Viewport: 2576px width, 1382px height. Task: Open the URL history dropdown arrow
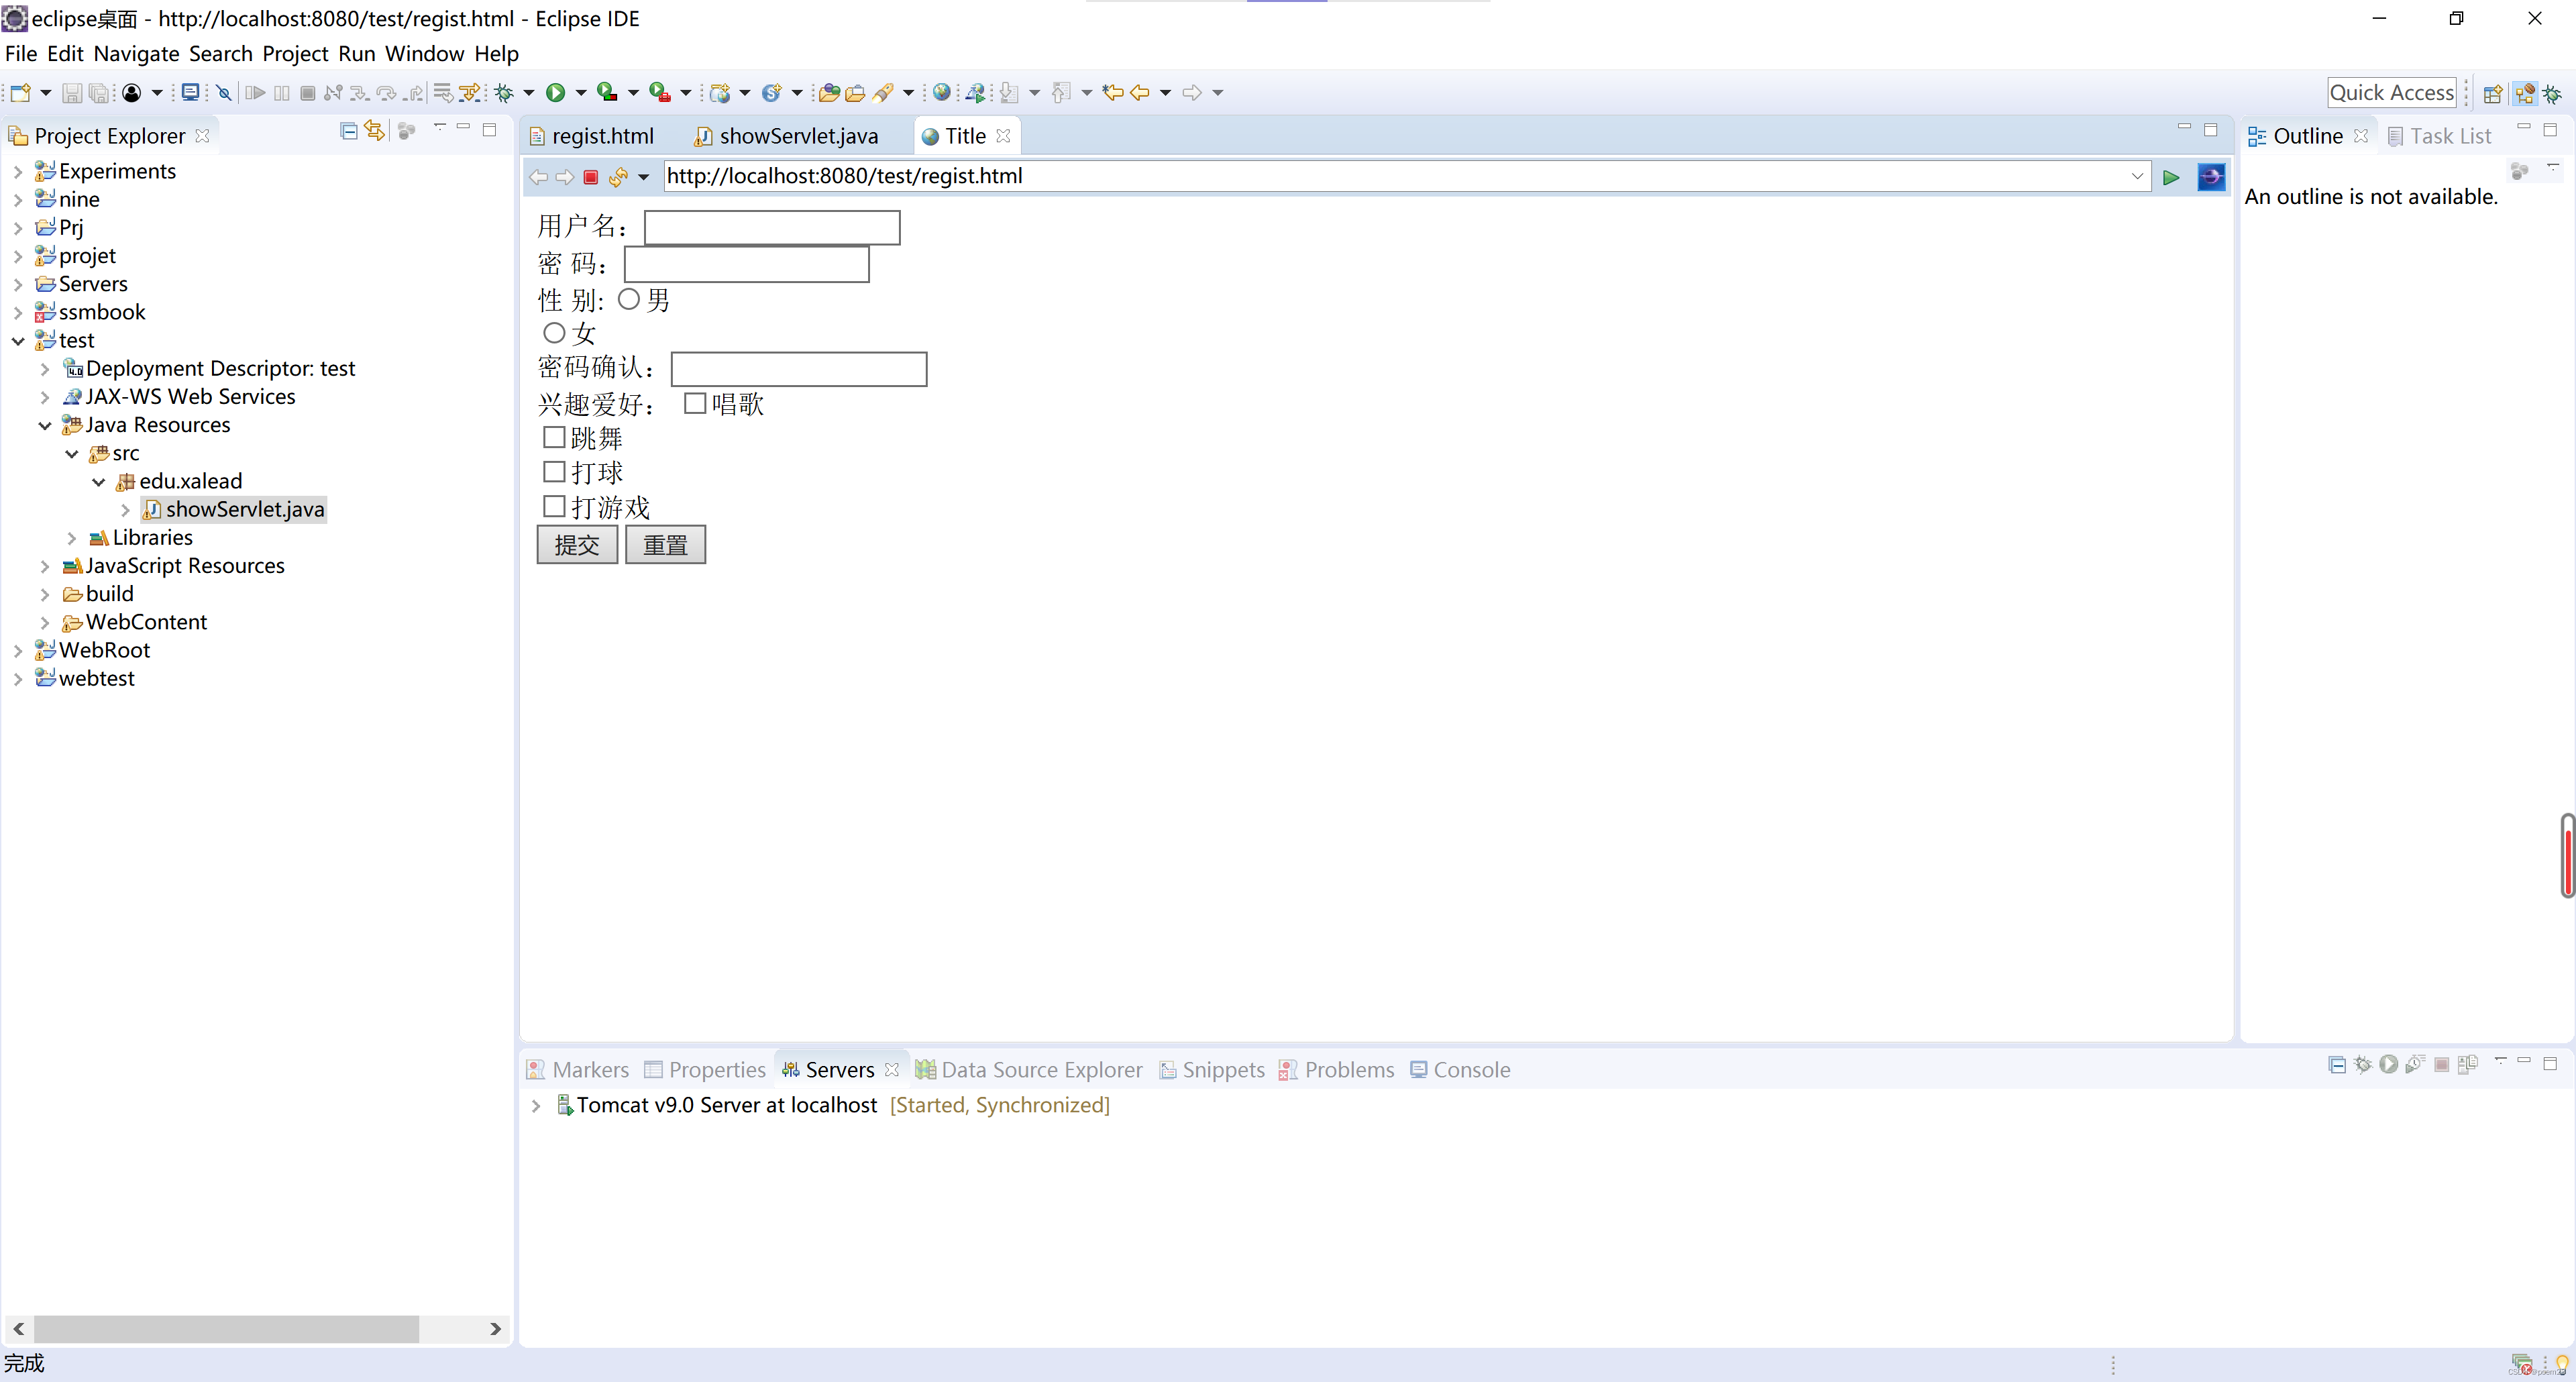(2137, 176)
